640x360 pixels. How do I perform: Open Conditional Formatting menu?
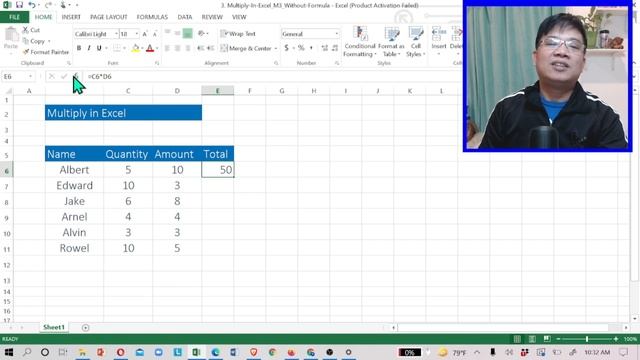[360, 42]
